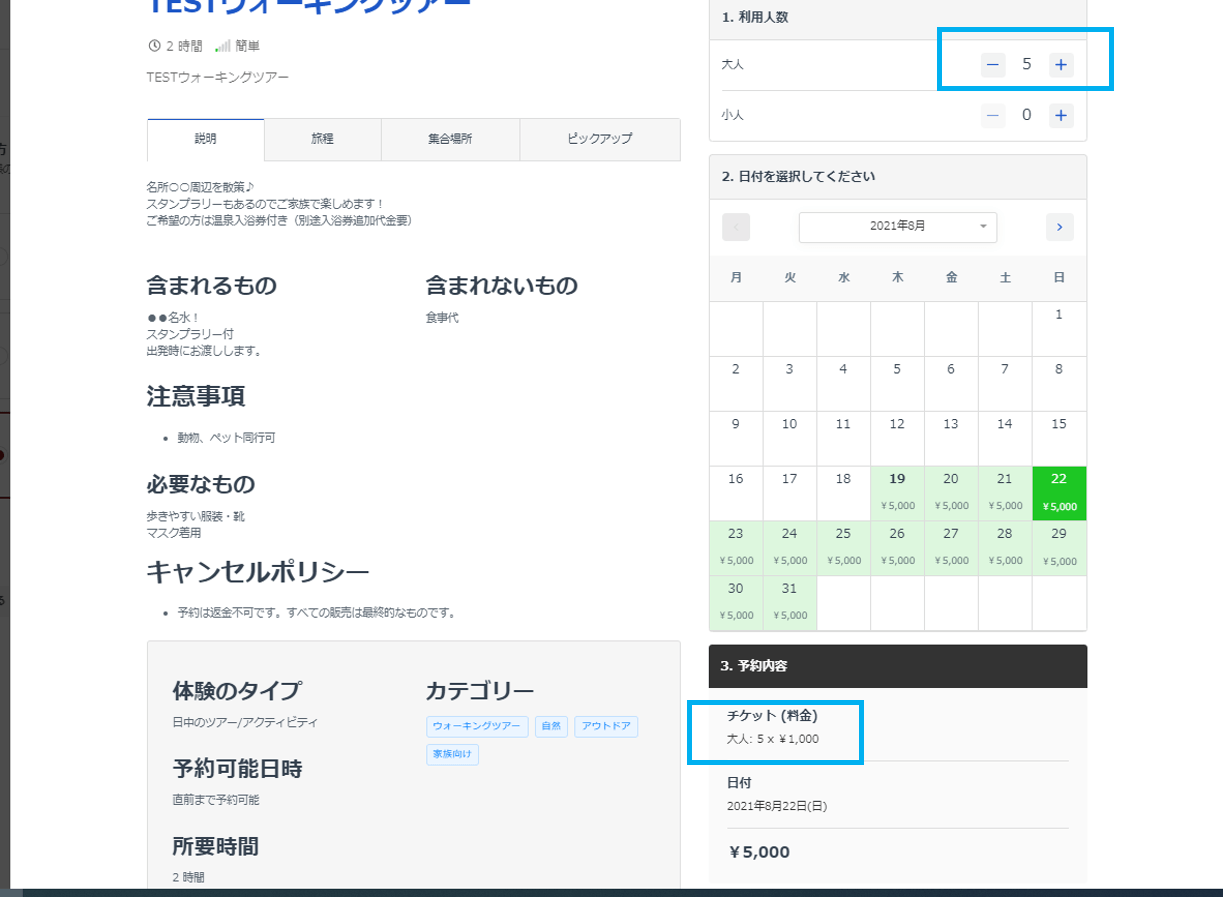Click the ウォーキングツアー category tag
Screen dimensions: 1223x897
(477, 727)
